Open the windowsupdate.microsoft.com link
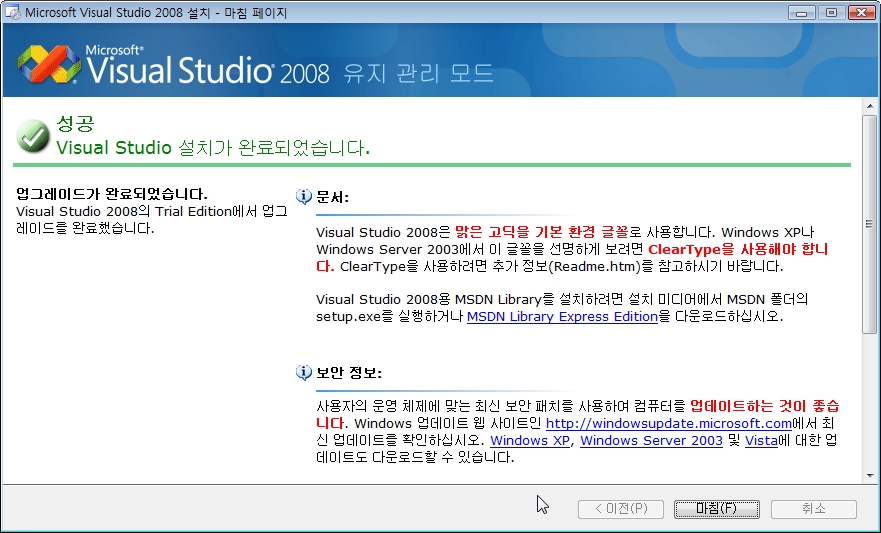881x533 pixels. pyautogui.click(x=669, y=423)
